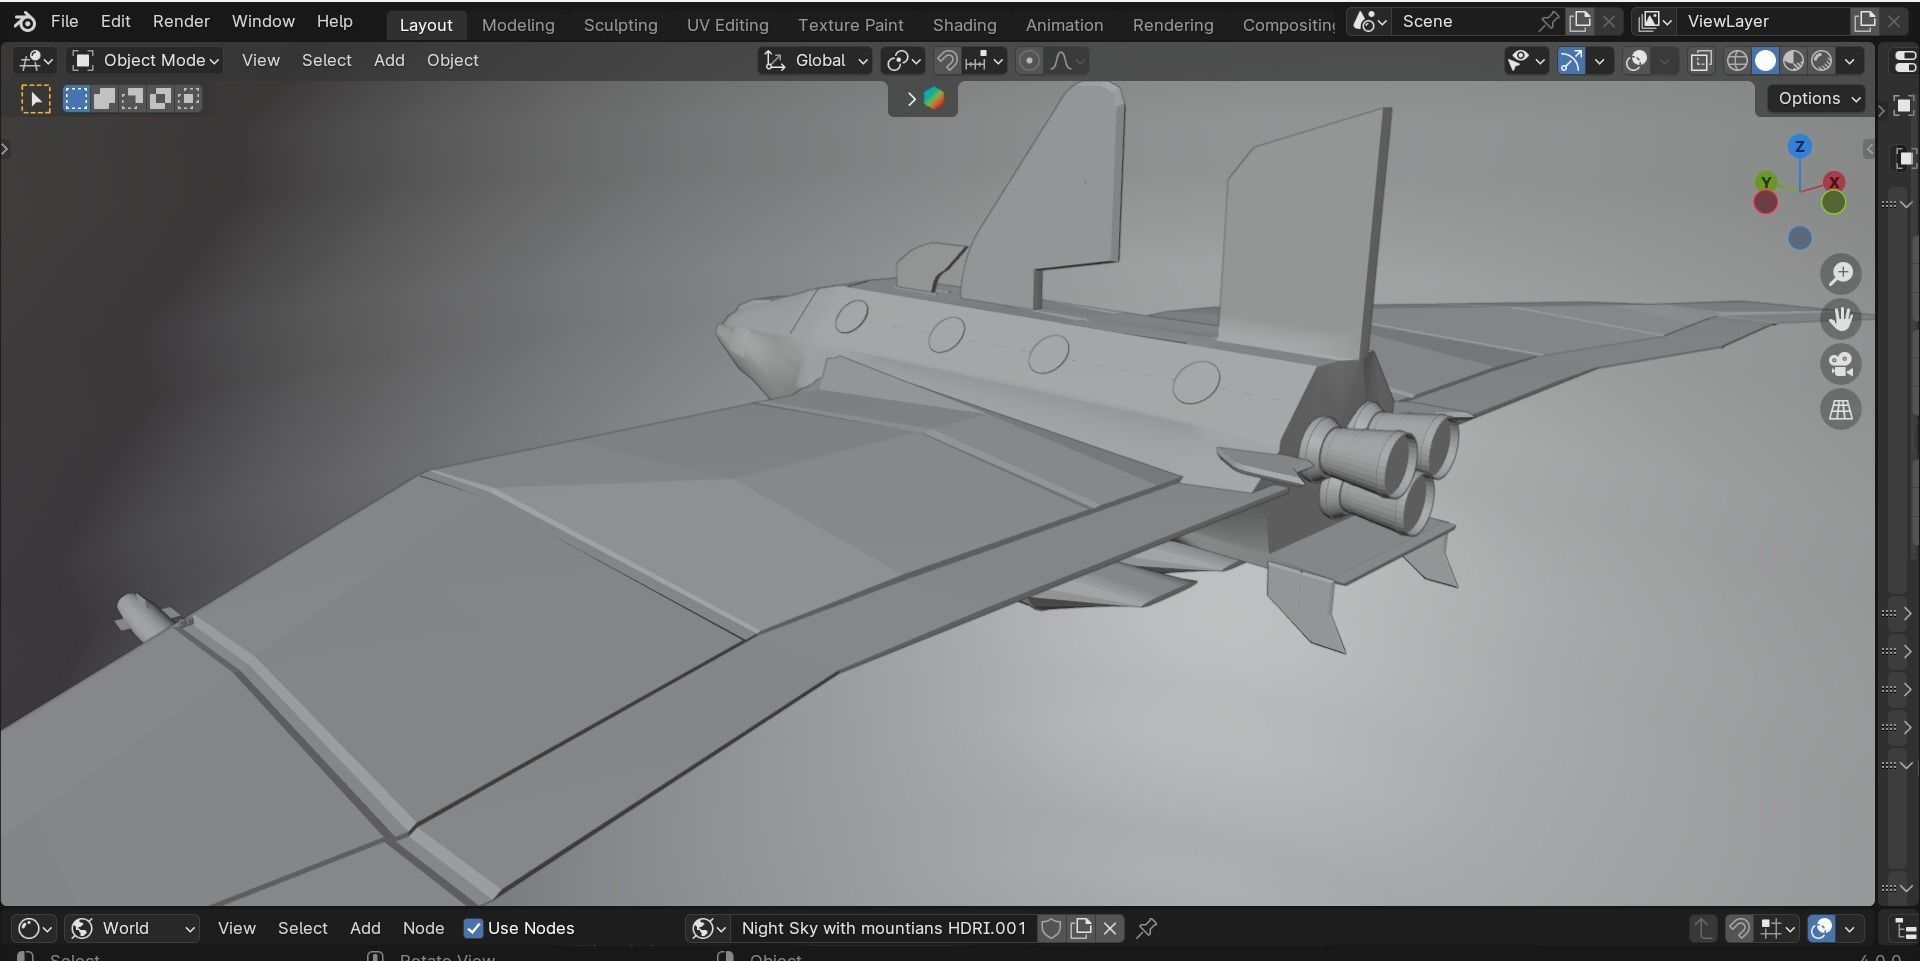Switch to the Texture Paint workspace tab

tap(850, 25)
